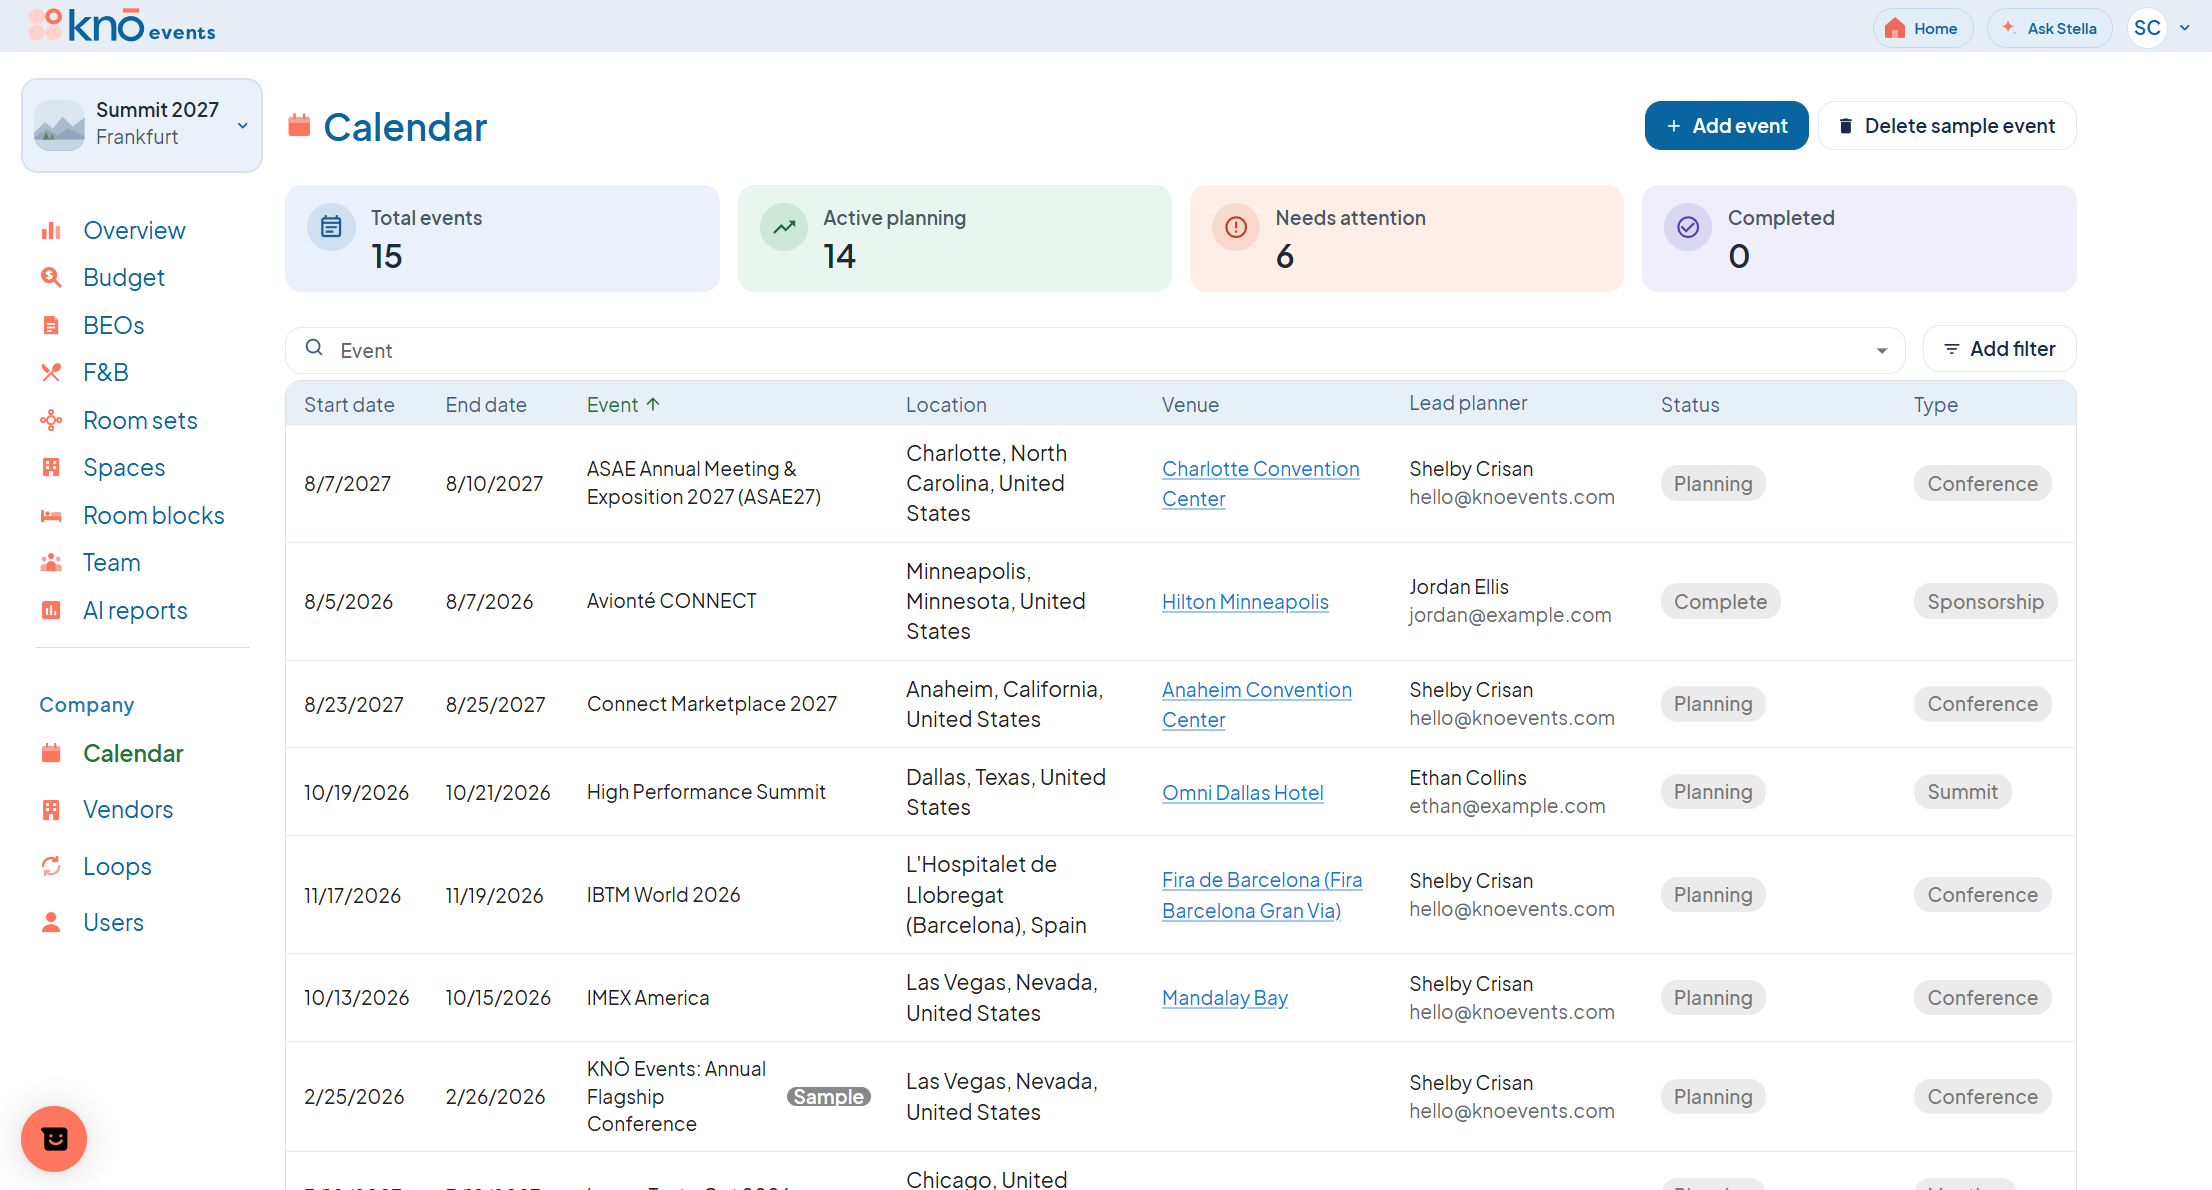
Task: Click the Needs attention alert icon
Action: [1236, 228]
